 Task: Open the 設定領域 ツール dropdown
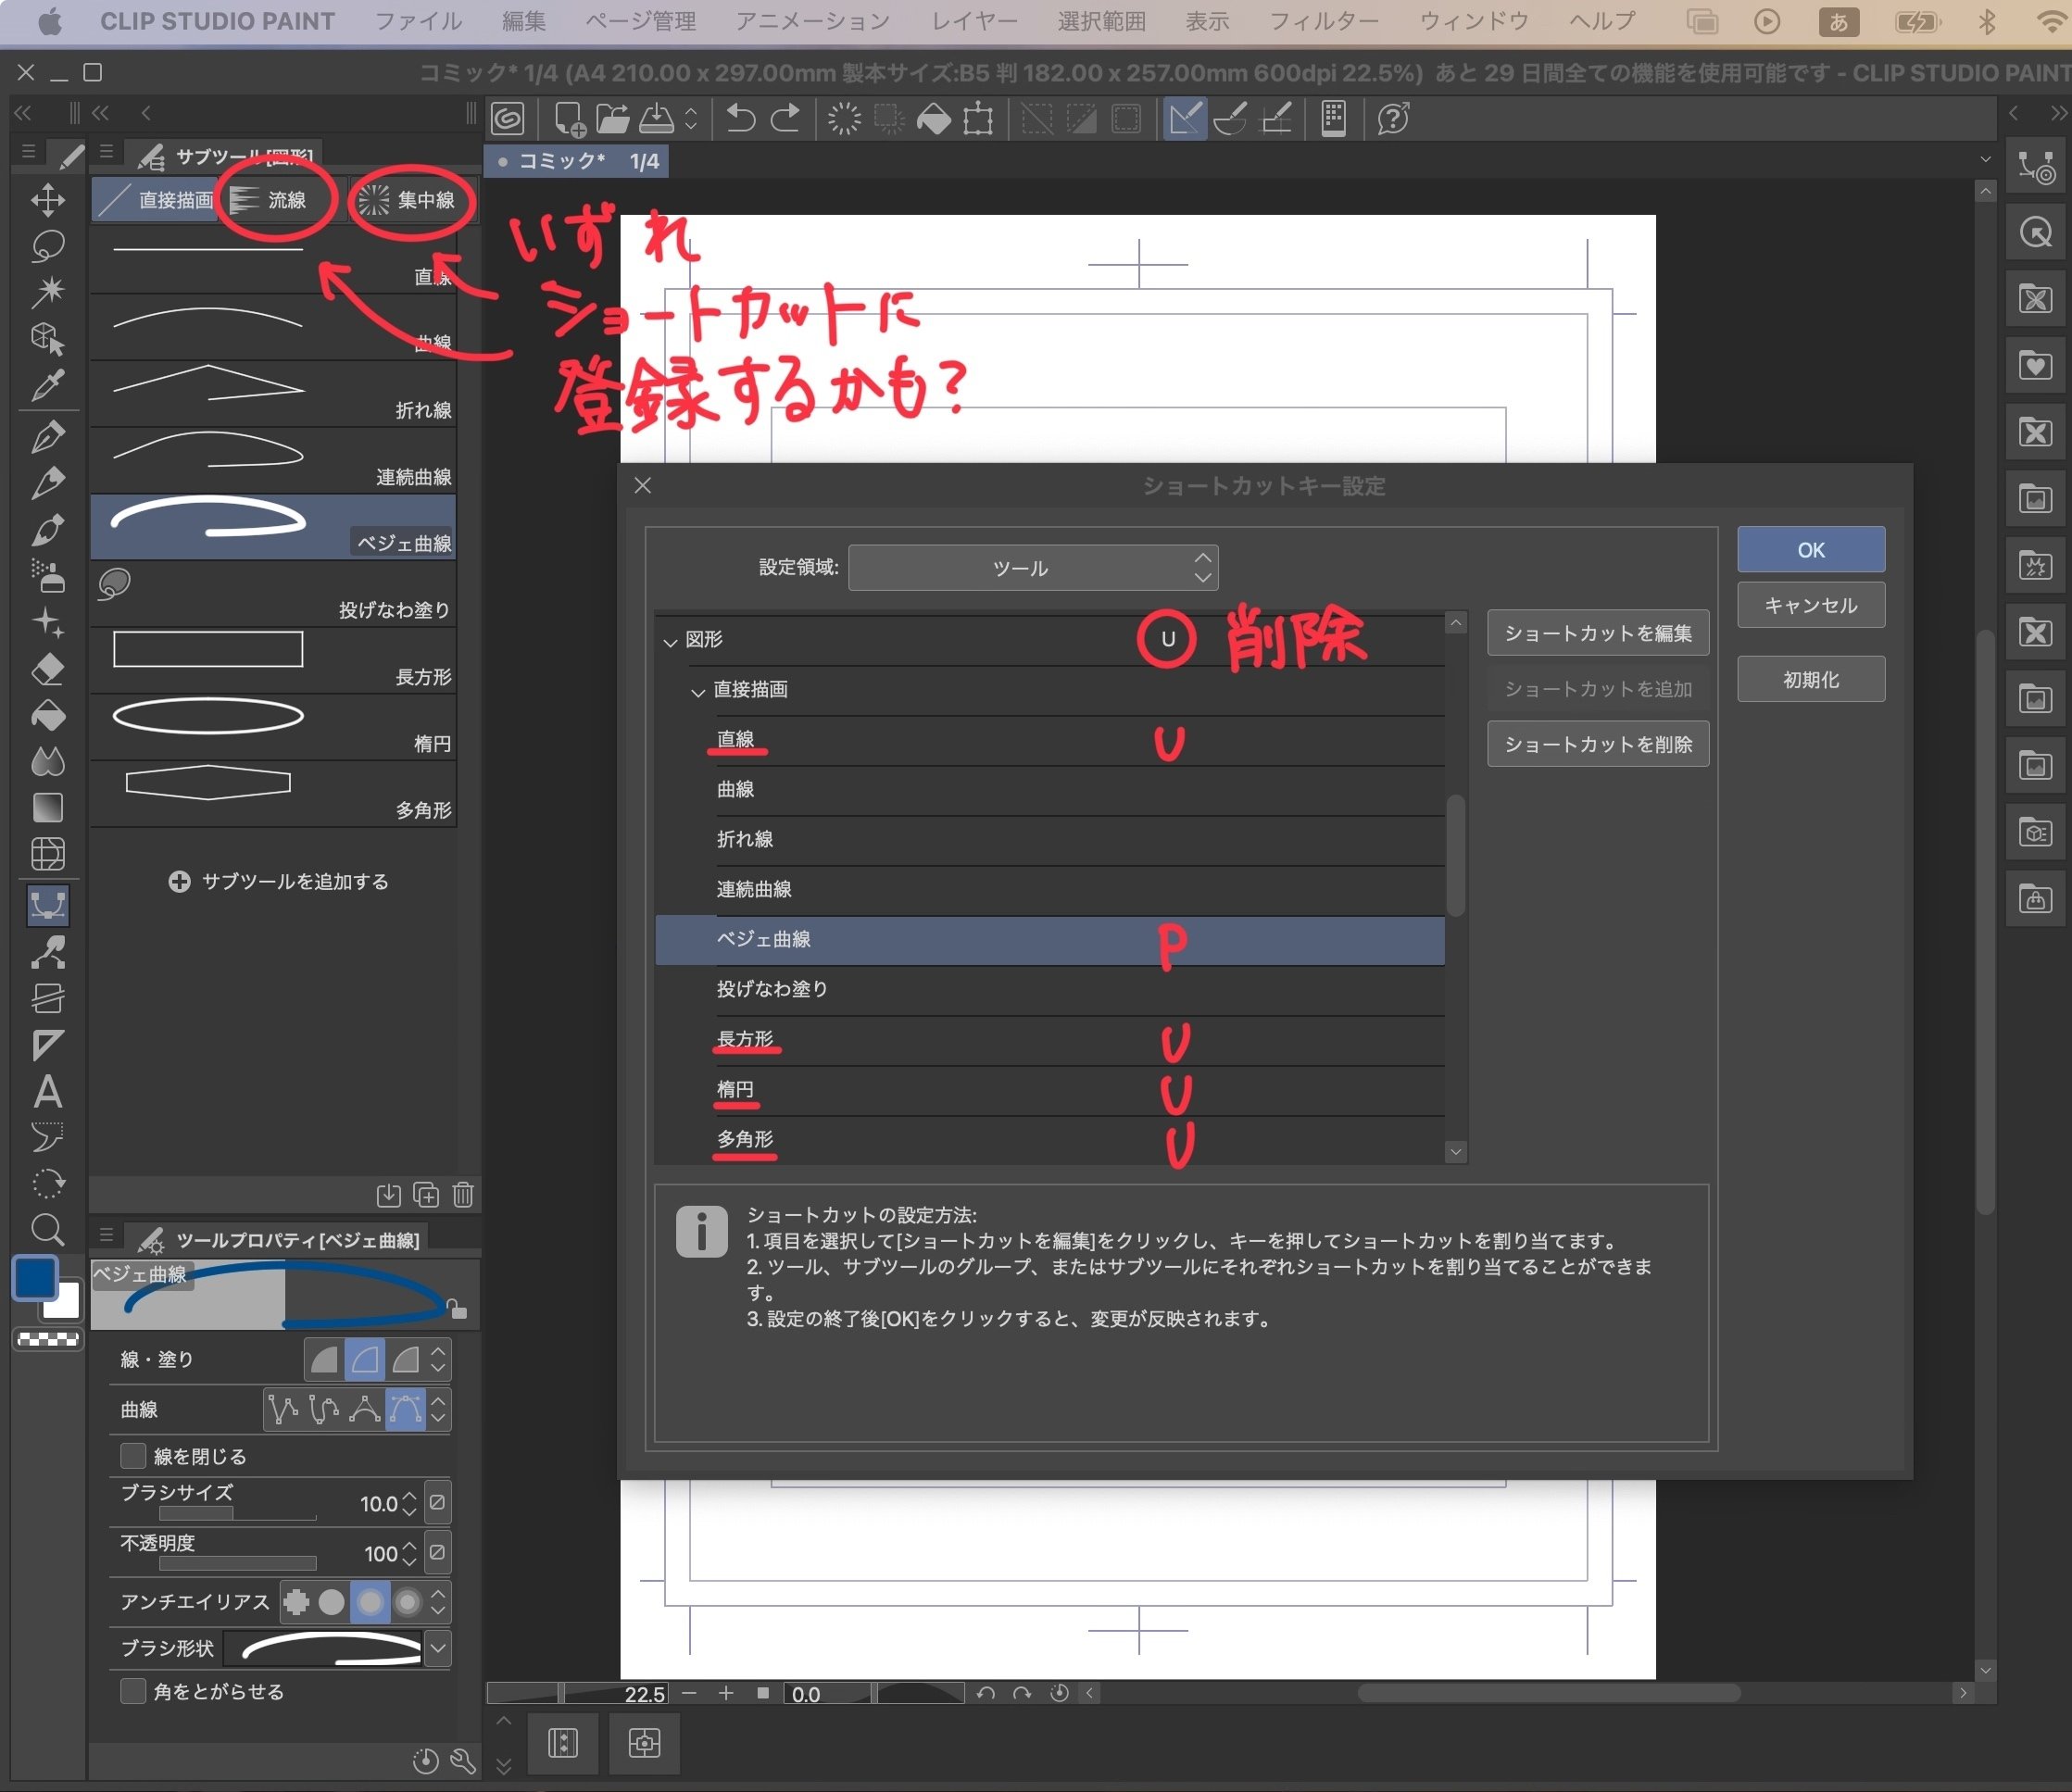tap(1033, 567)
